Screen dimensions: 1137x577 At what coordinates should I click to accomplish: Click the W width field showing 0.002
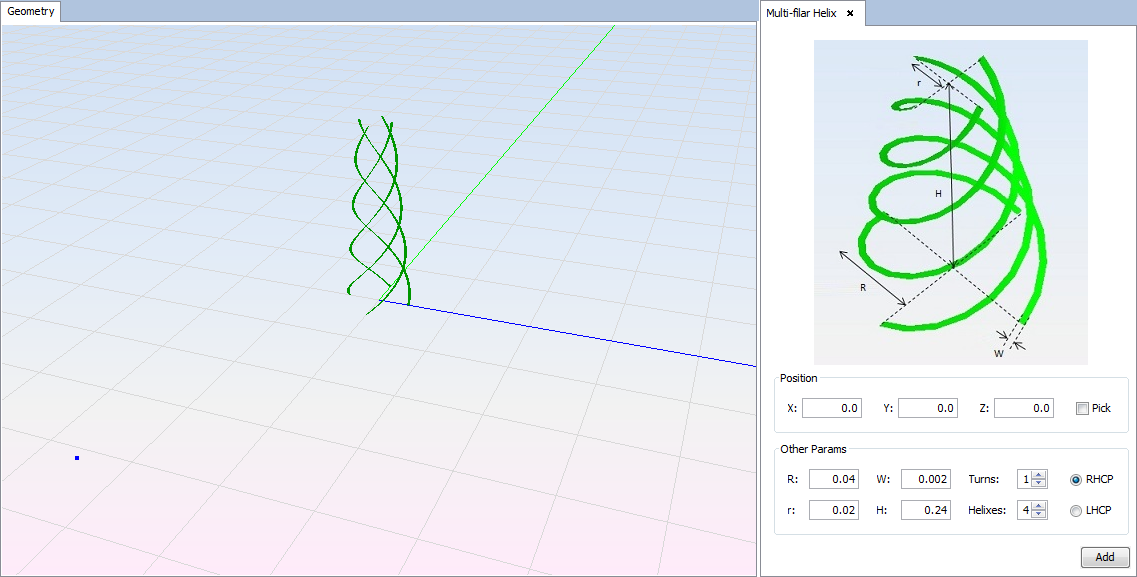pyautogui.click(x=925, y=479)
